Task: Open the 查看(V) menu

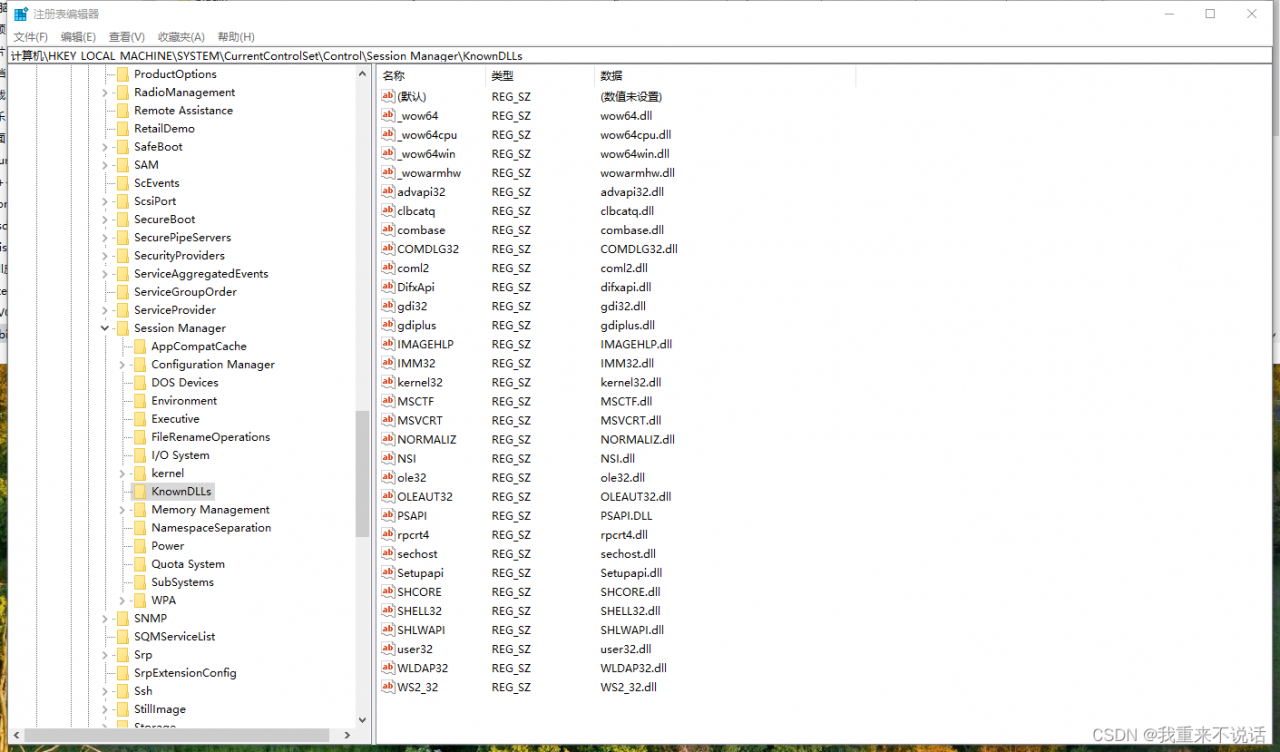Action: (x=127, y=37)
